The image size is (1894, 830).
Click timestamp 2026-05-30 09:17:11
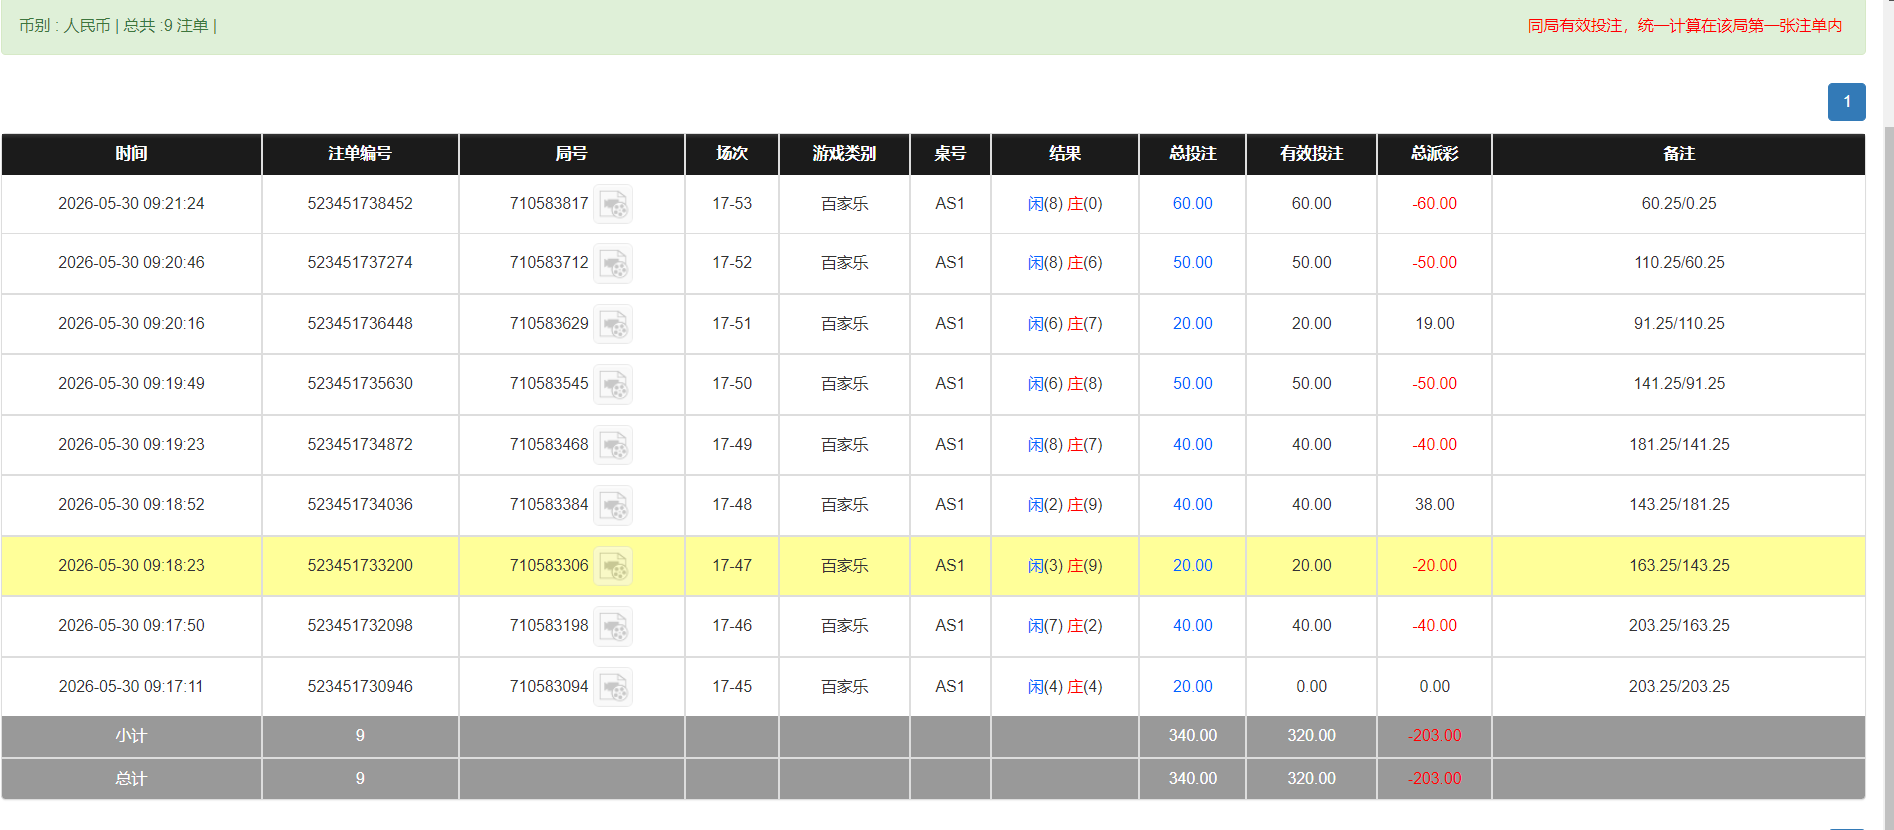point(131,687)
